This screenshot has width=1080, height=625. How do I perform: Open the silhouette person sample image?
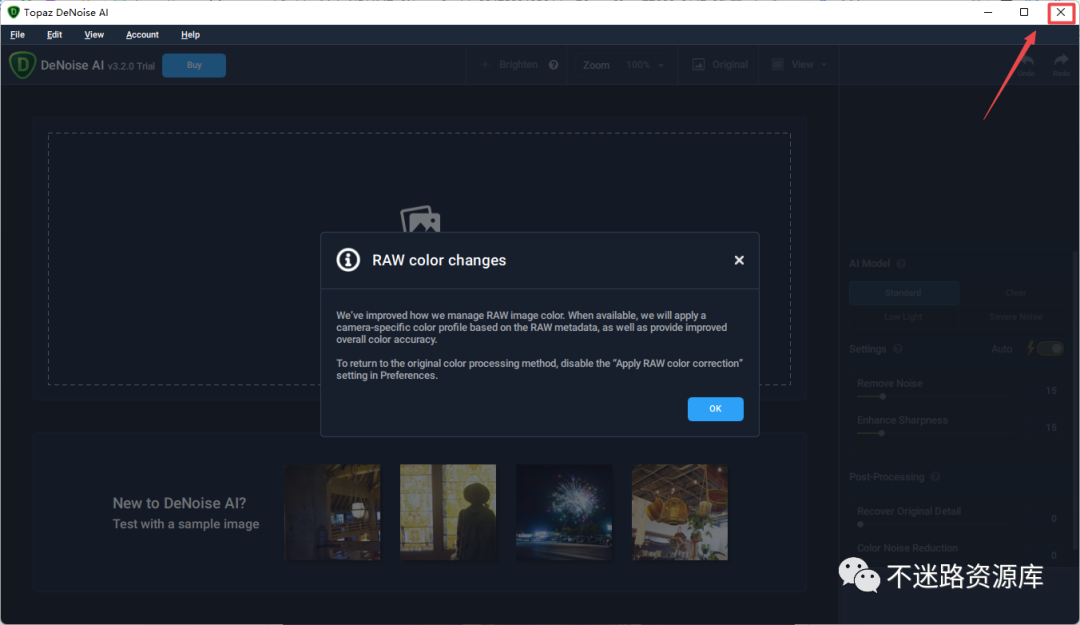[448, 512]
